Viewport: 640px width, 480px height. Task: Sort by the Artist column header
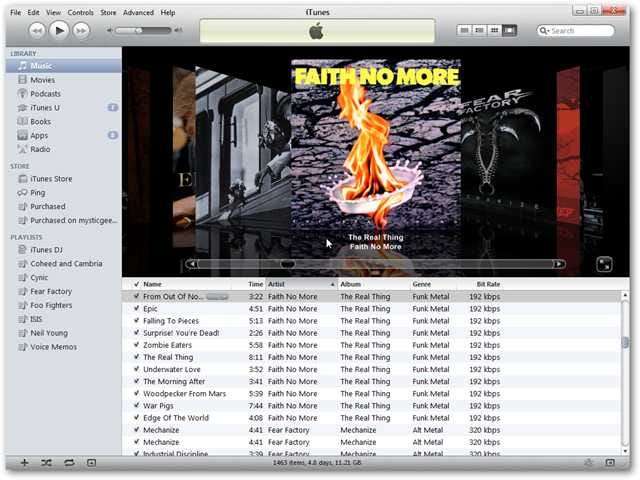[x=302, y=284]
